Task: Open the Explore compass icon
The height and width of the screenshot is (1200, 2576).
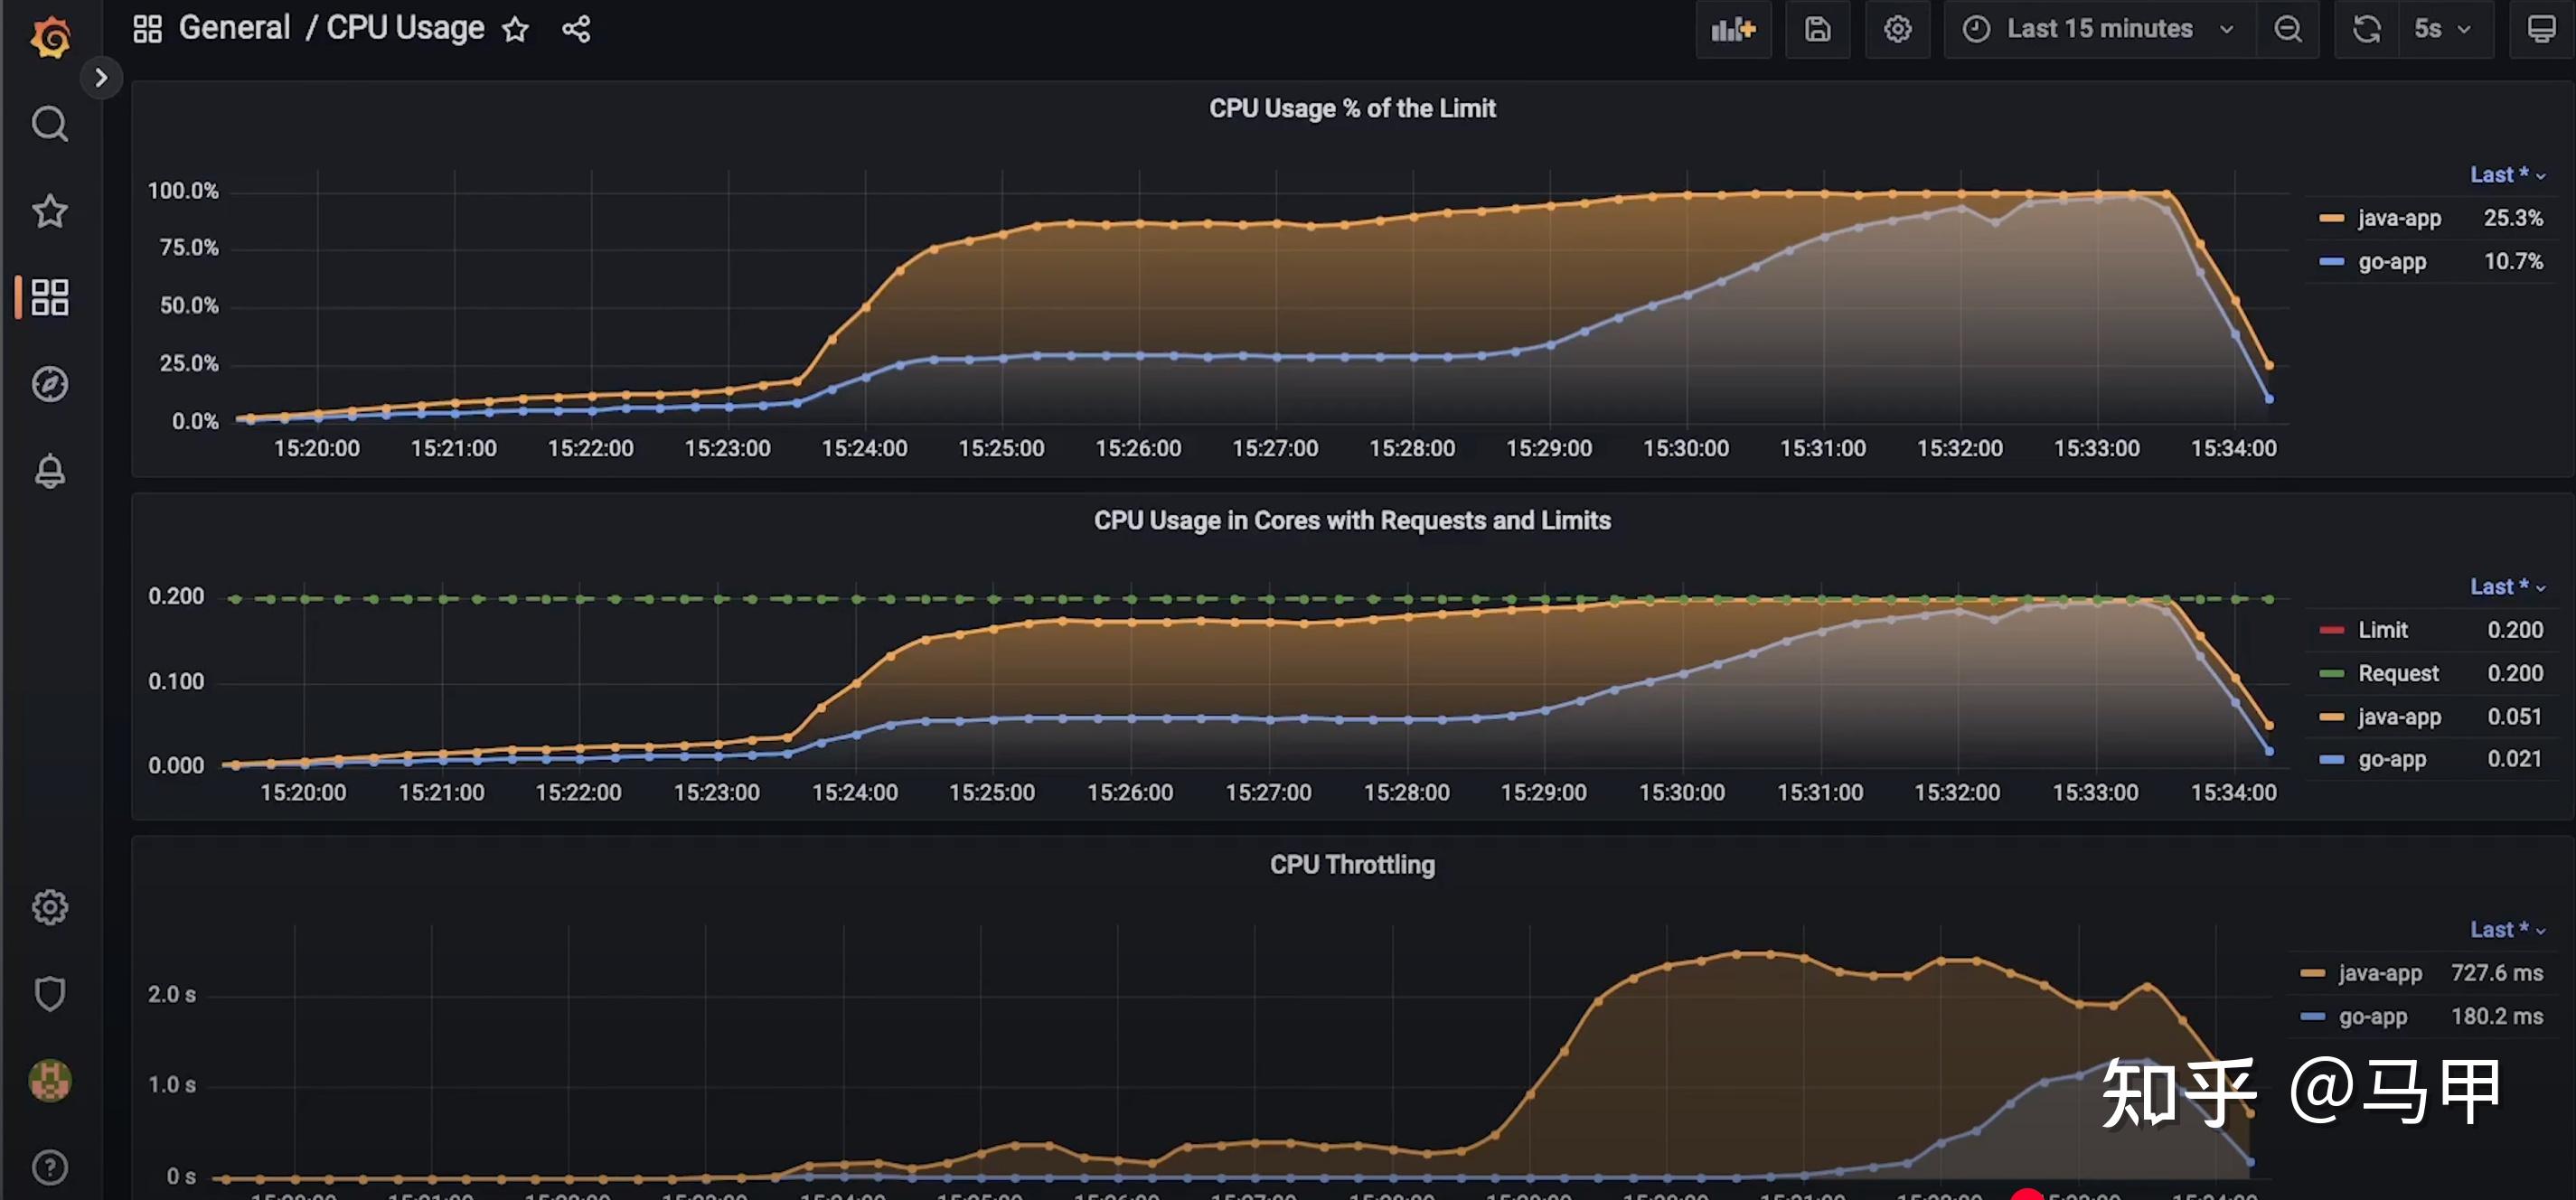Action: 50,384
